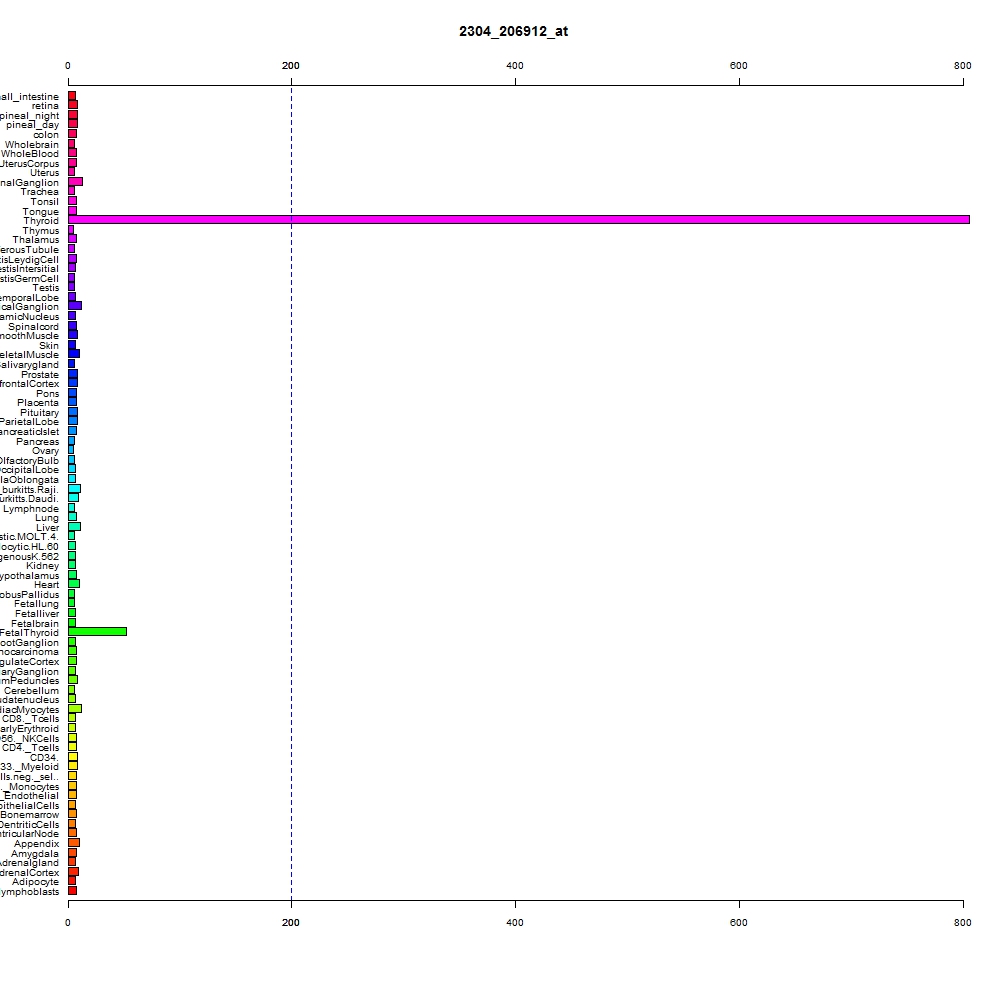Screen dimensions: 1000x1000
Task: Click the Skin row label
Action: 49,346
